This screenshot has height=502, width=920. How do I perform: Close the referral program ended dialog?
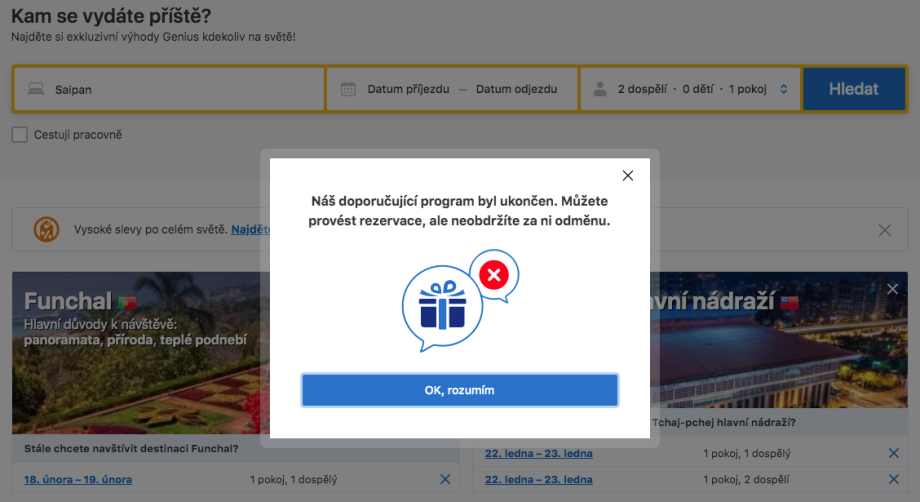[x=628, y=176]
